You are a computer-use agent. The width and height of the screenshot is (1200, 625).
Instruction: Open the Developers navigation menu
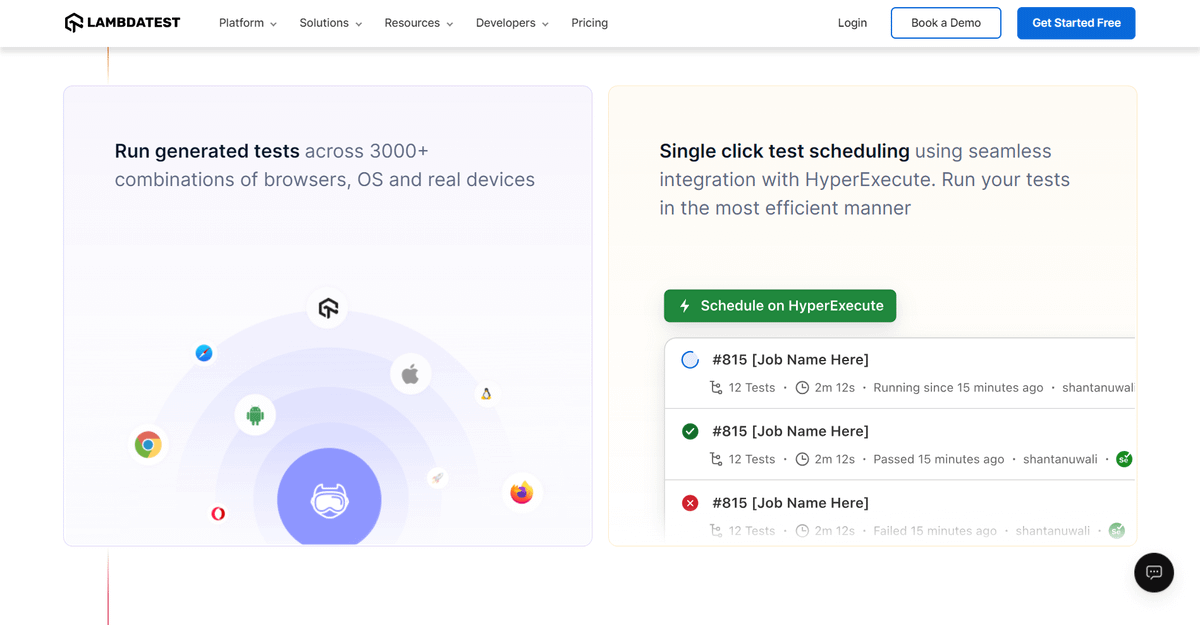coord(512,23)
